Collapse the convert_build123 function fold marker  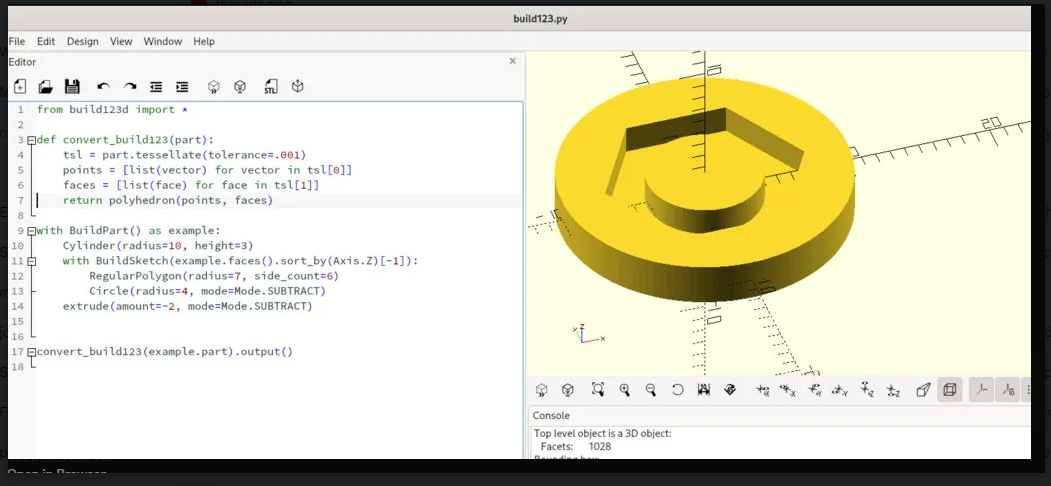pos(32,140)
